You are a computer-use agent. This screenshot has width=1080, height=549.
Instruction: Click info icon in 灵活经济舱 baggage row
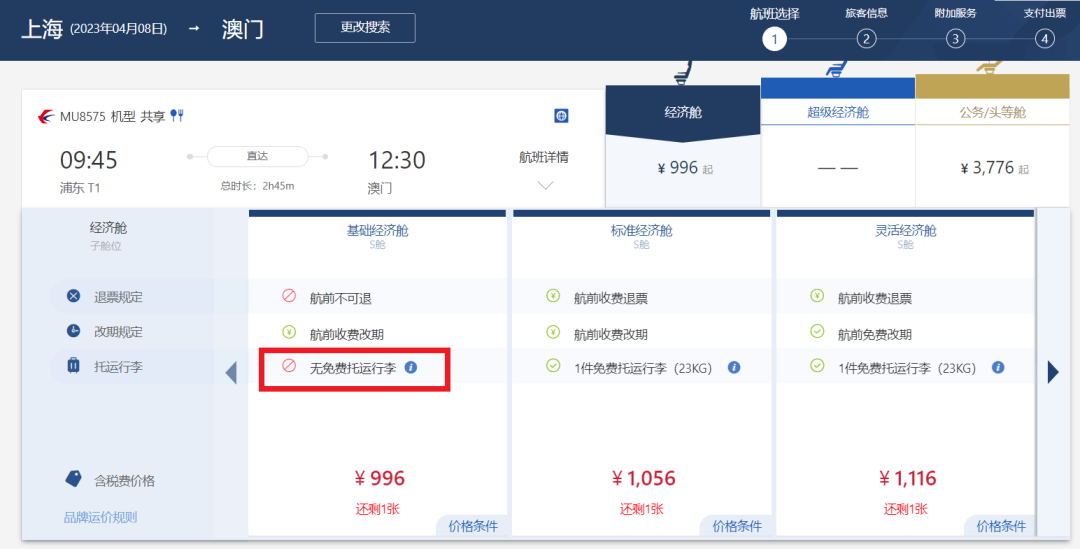click(998, 367)
